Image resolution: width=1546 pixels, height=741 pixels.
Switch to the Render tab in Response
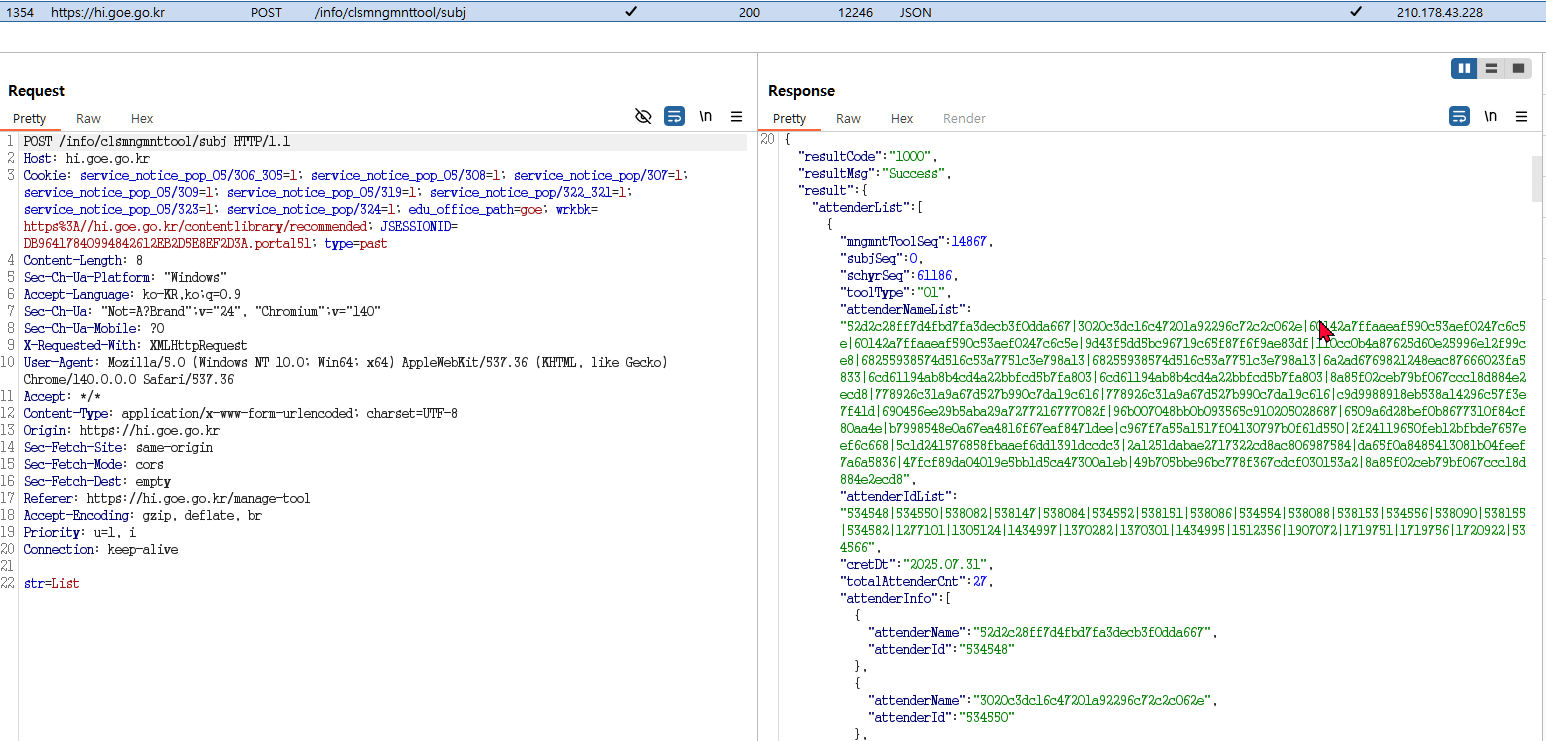(x=964, y=118)
